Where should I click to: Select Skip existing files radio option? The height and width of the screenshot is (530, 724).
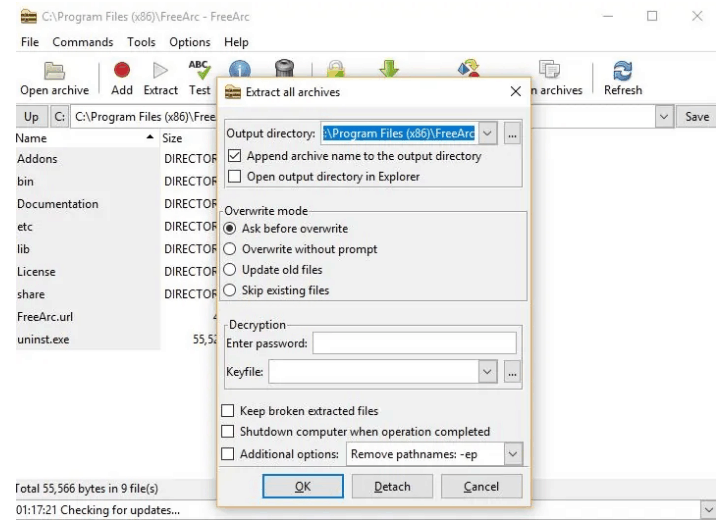click(232, 290)
